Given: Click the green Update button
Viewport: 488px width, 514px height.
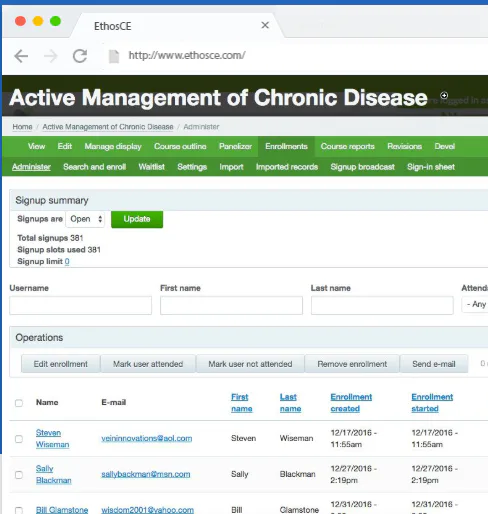Looking at the screenshot, I should 137,219.
